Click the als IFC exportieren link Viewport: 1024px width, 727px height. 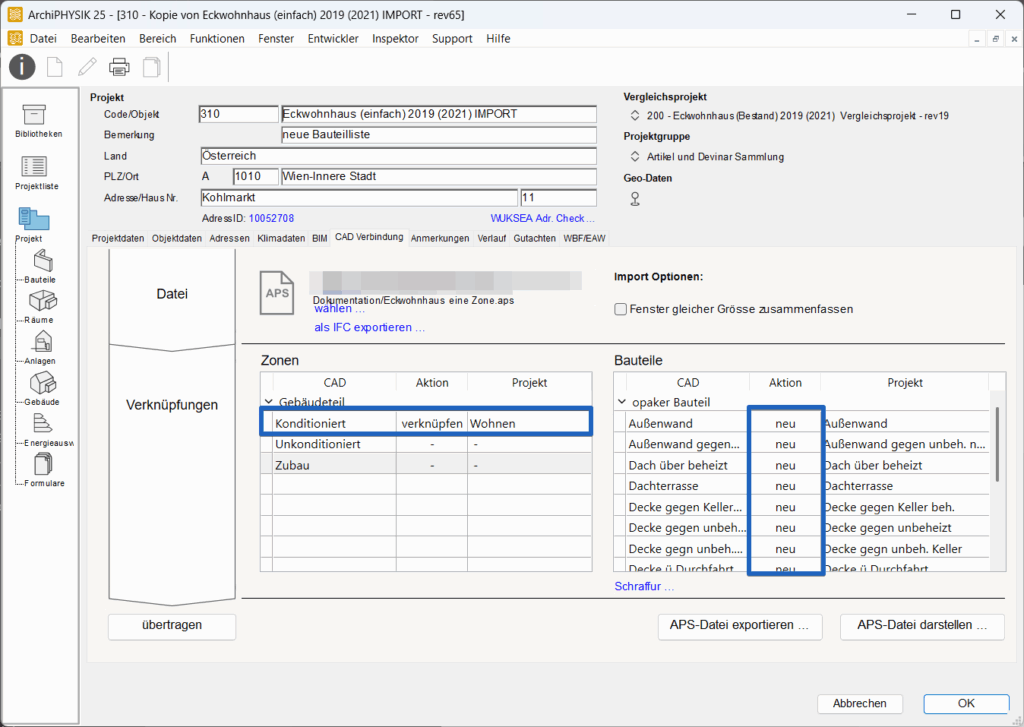(370, 327)
